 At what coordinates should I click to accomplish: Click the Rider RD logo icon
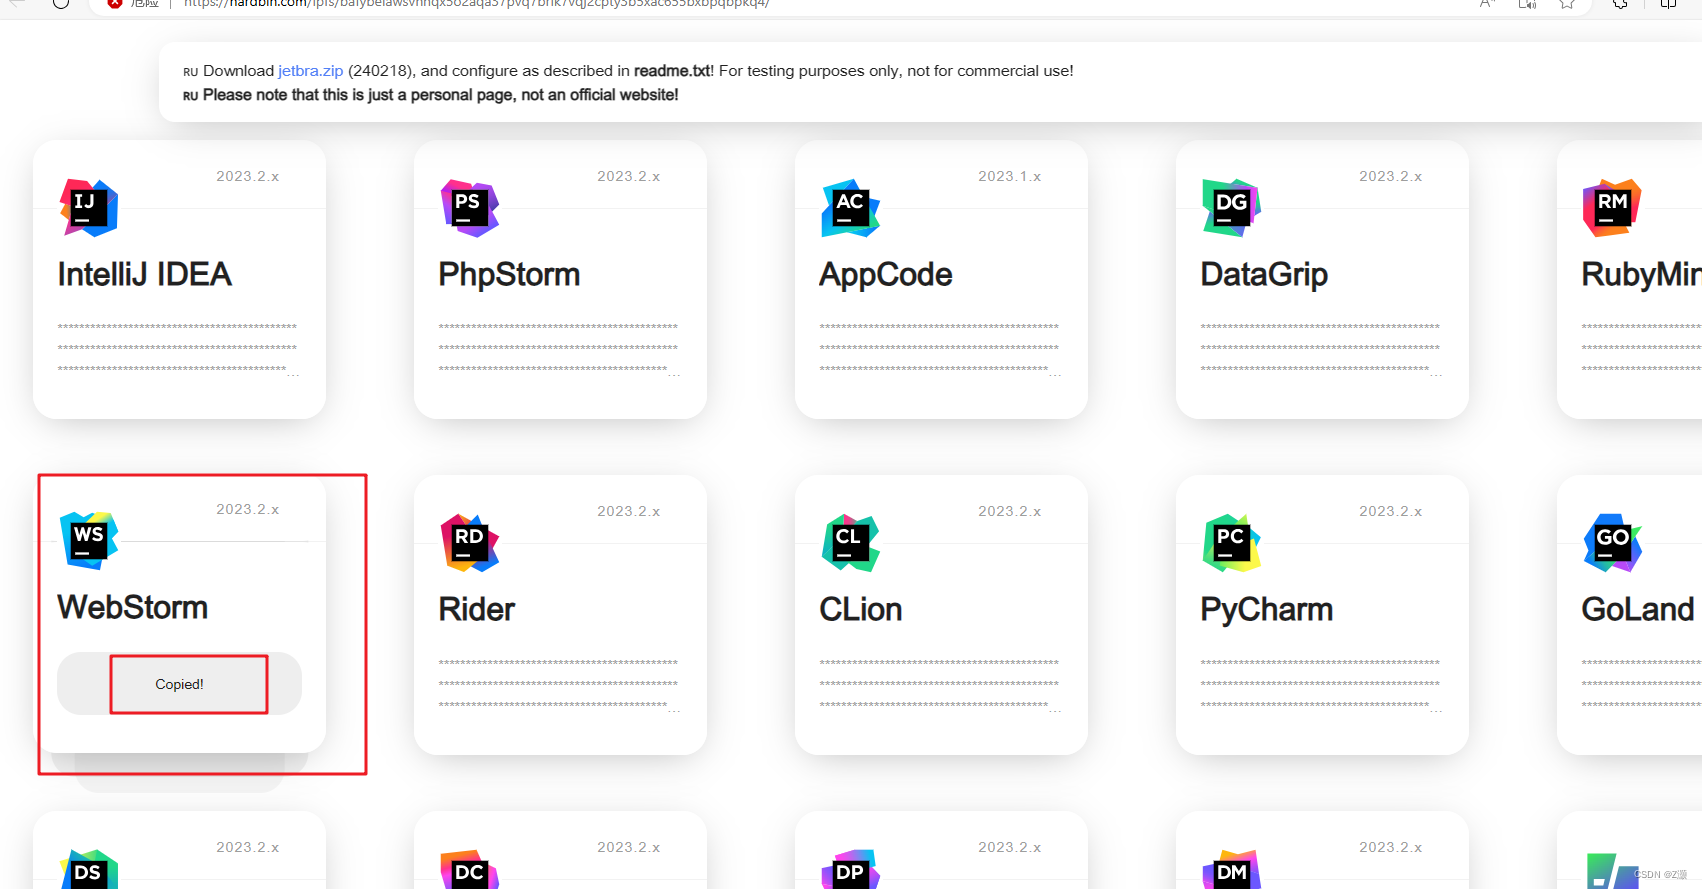470,543
